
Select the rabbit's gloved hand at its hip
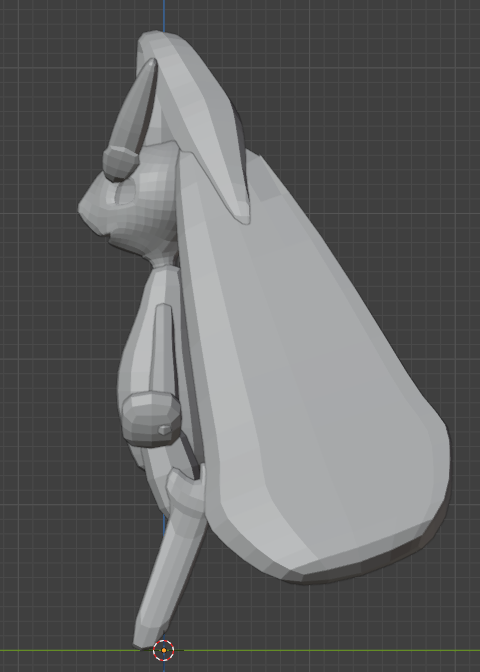(x=151, y=420)
